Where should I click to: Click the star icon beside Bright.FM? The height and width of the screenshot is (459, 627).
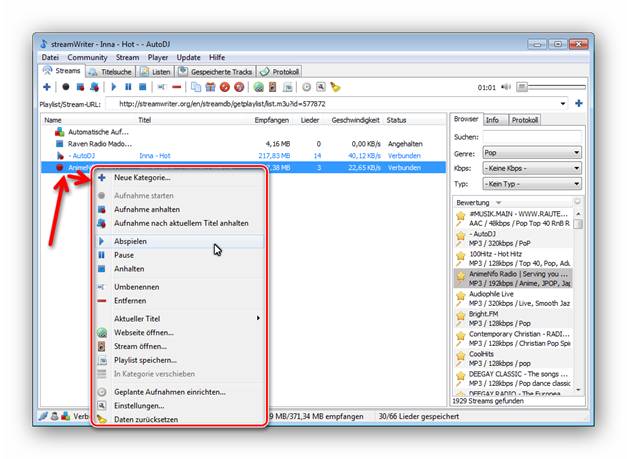pyautogui.click(x=461, y=316)
